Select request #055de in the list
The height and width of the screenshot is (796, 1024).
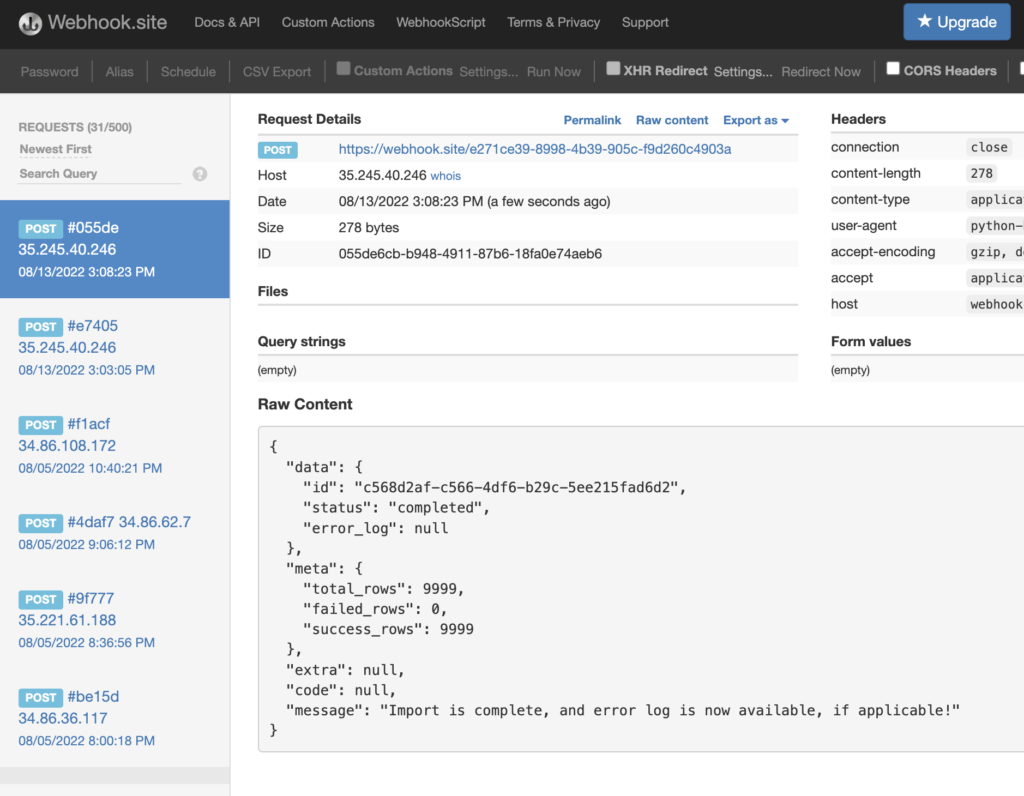115,249
